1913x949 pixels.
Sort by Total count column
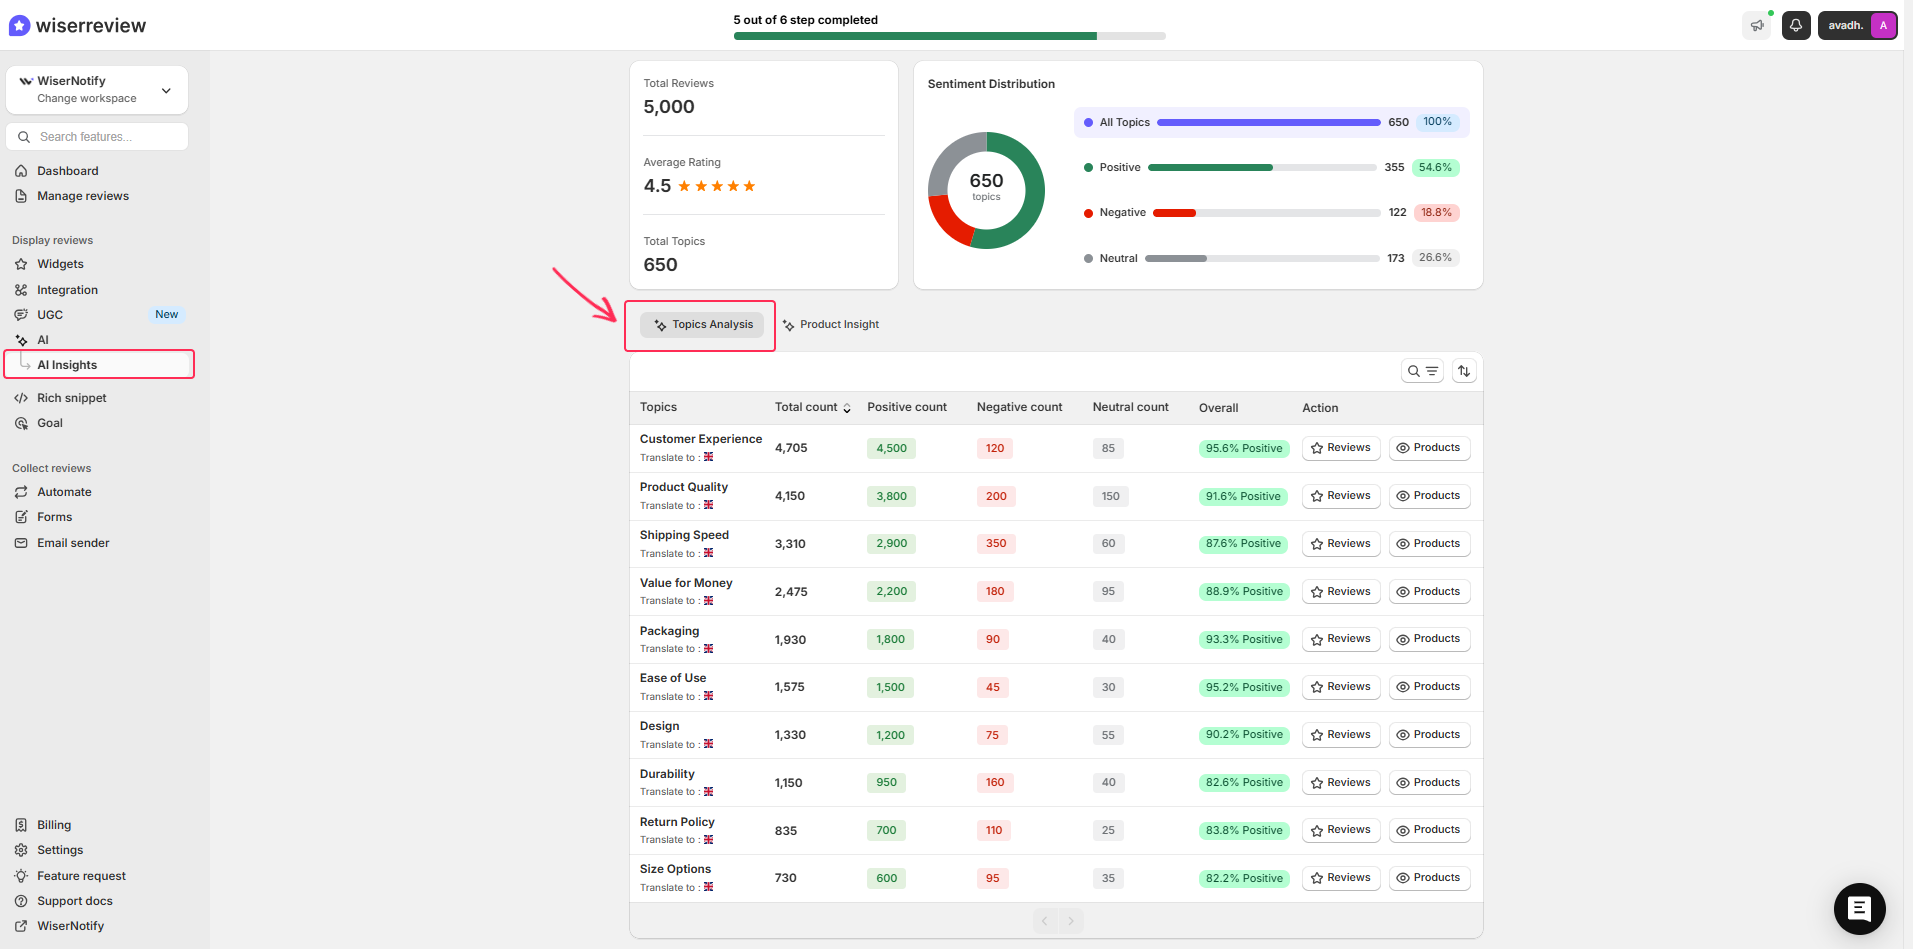812,408
